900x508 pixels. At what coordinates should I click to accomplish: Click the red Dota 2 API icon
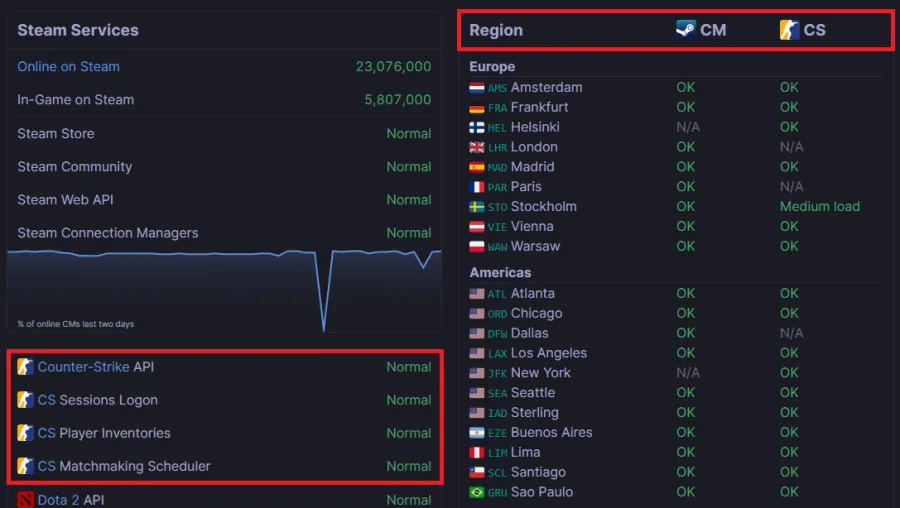coord(25,499)
